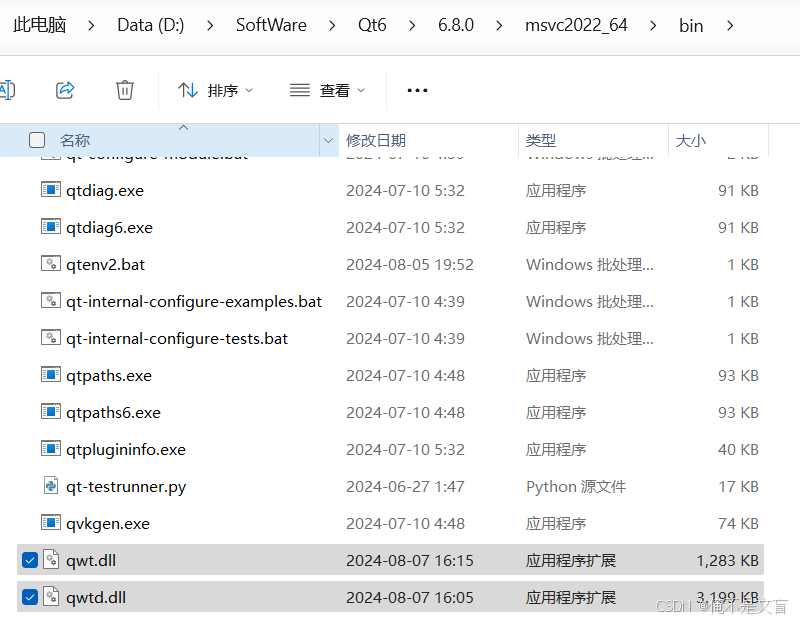
Task: Click the bin breadcrumb segment
Action: tap(691, 26)
